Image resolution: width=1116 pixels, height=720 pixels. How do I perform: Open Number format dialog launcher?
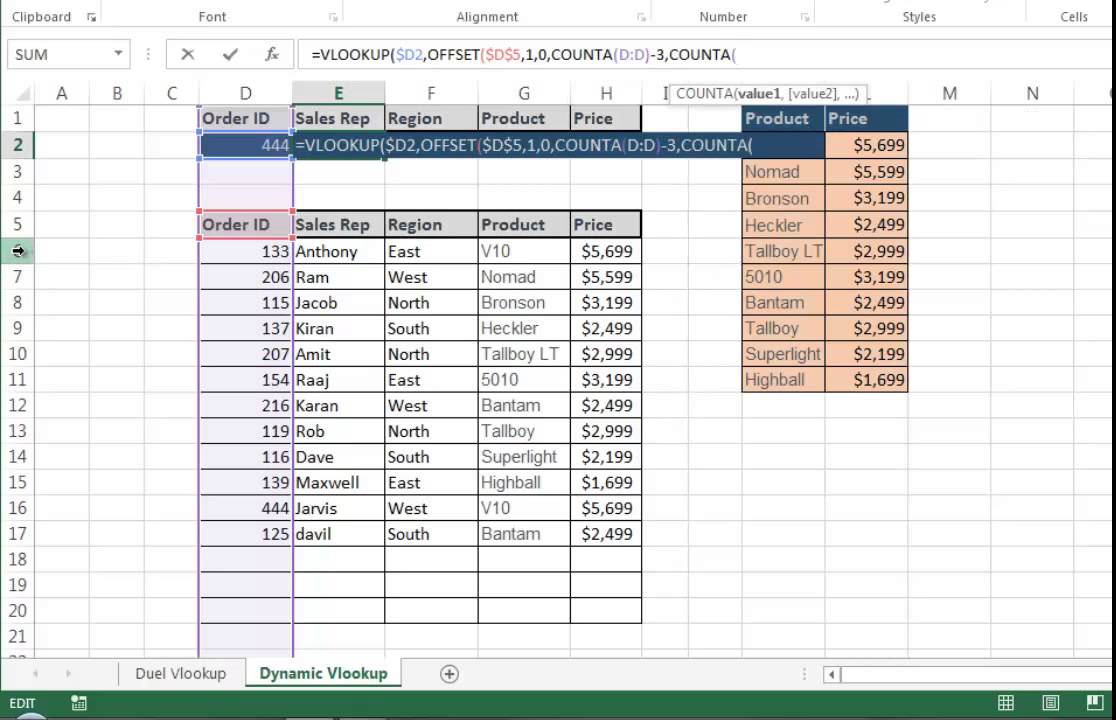(x=805, y=17)
